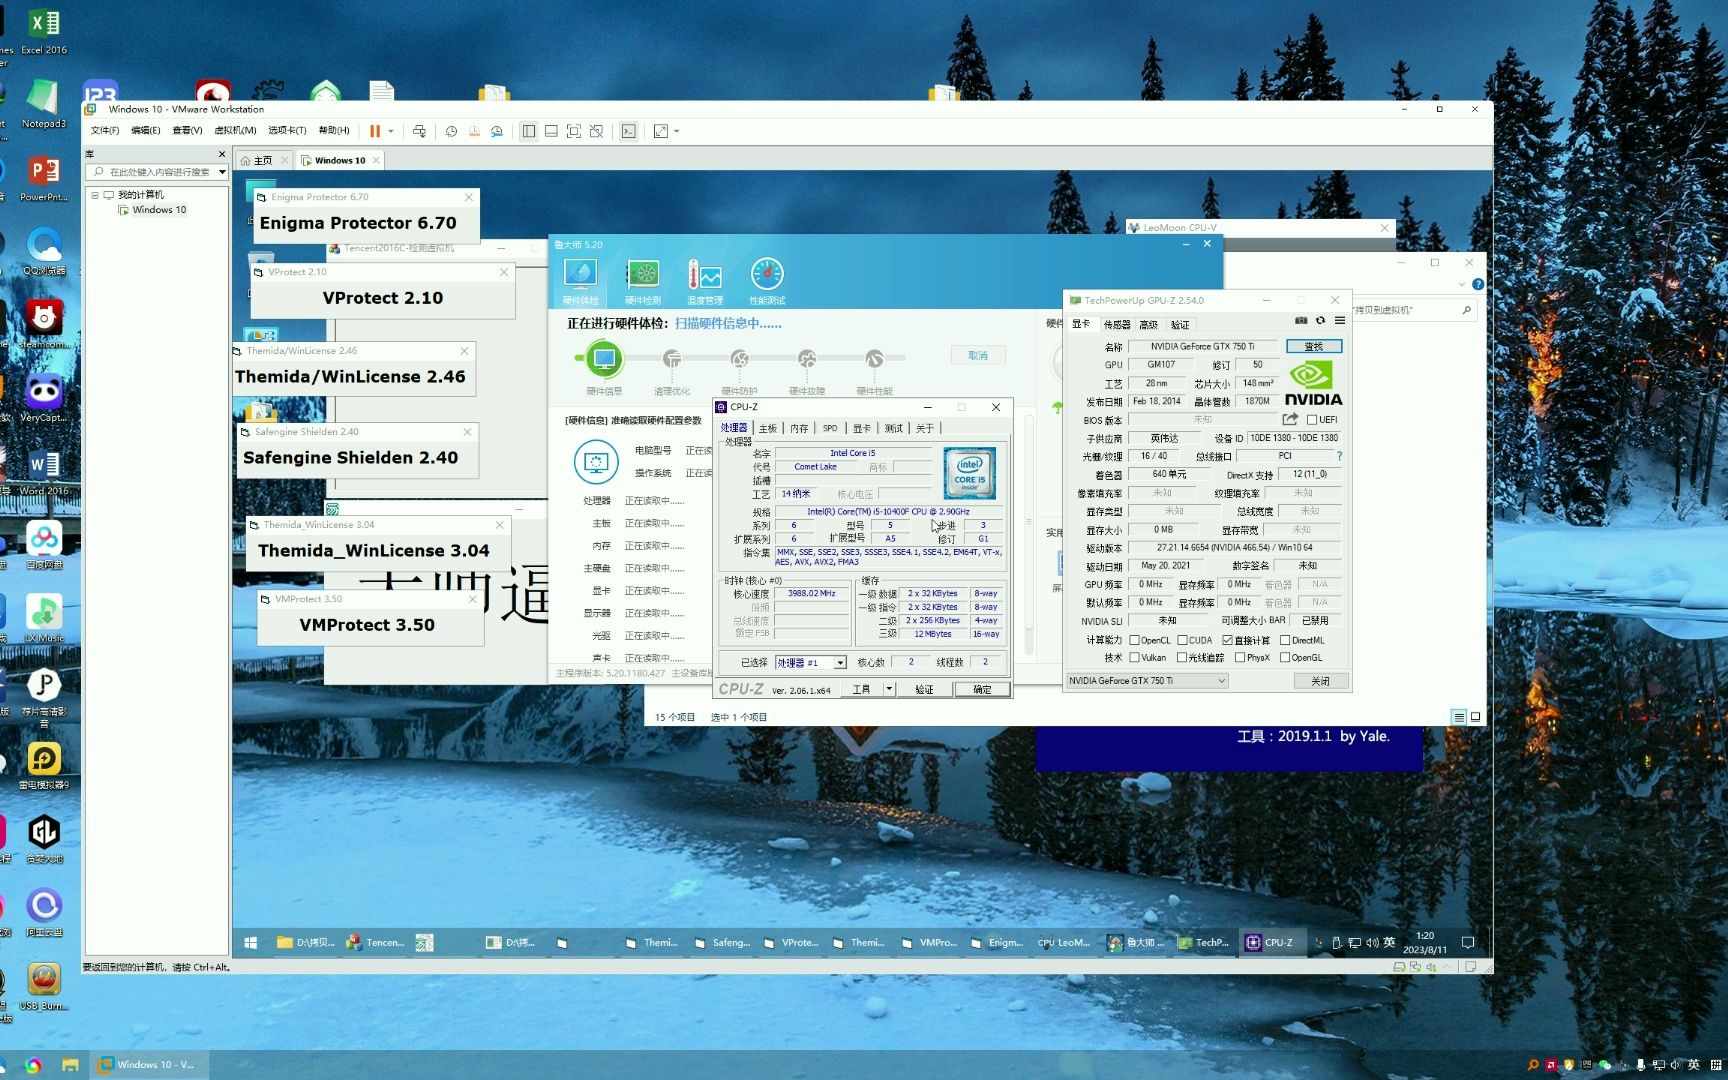This screenshot has width=1728, height=1080.
Task: Switch to the 主板 tab in CPU-Z
Action: [768, 428]
